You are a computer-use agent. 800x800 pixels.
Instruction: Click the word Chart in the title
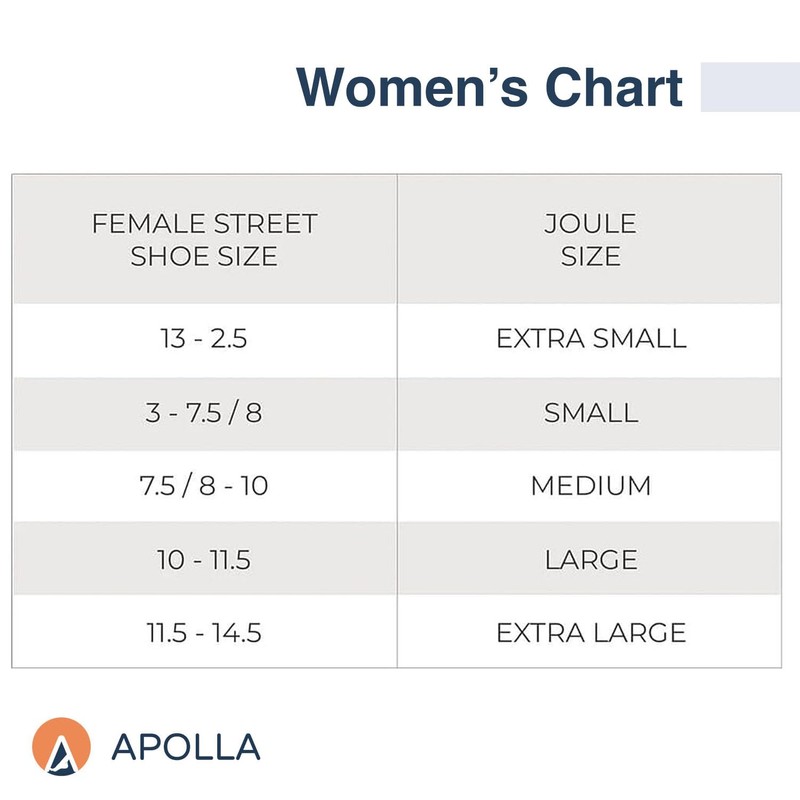point(614,87)
